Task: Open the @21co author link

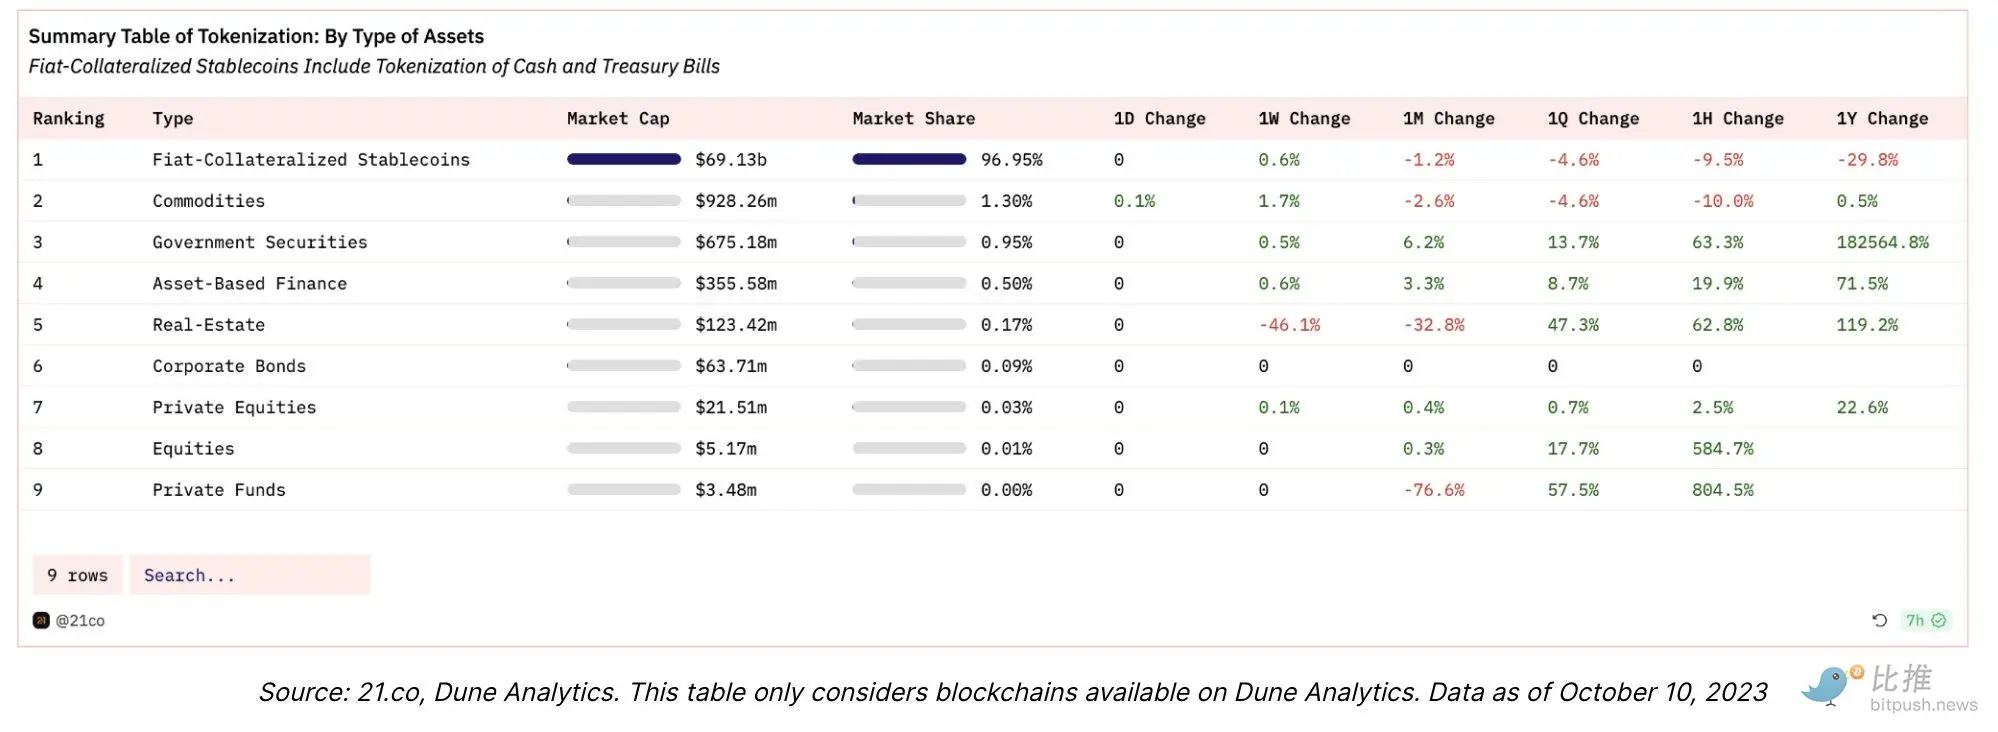Action: (80, 621)
